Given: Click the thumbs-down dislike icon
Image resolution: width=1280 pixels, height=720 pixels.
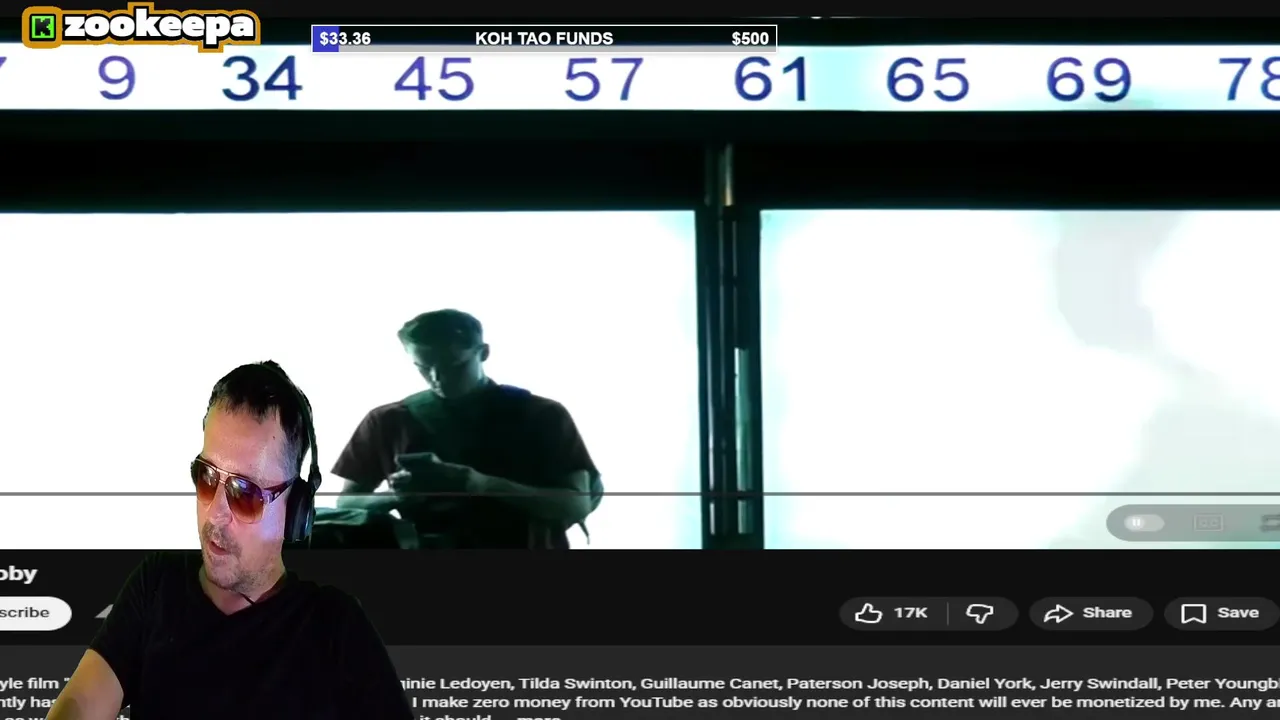Looking at the screenshot, I should pos(980,613).
